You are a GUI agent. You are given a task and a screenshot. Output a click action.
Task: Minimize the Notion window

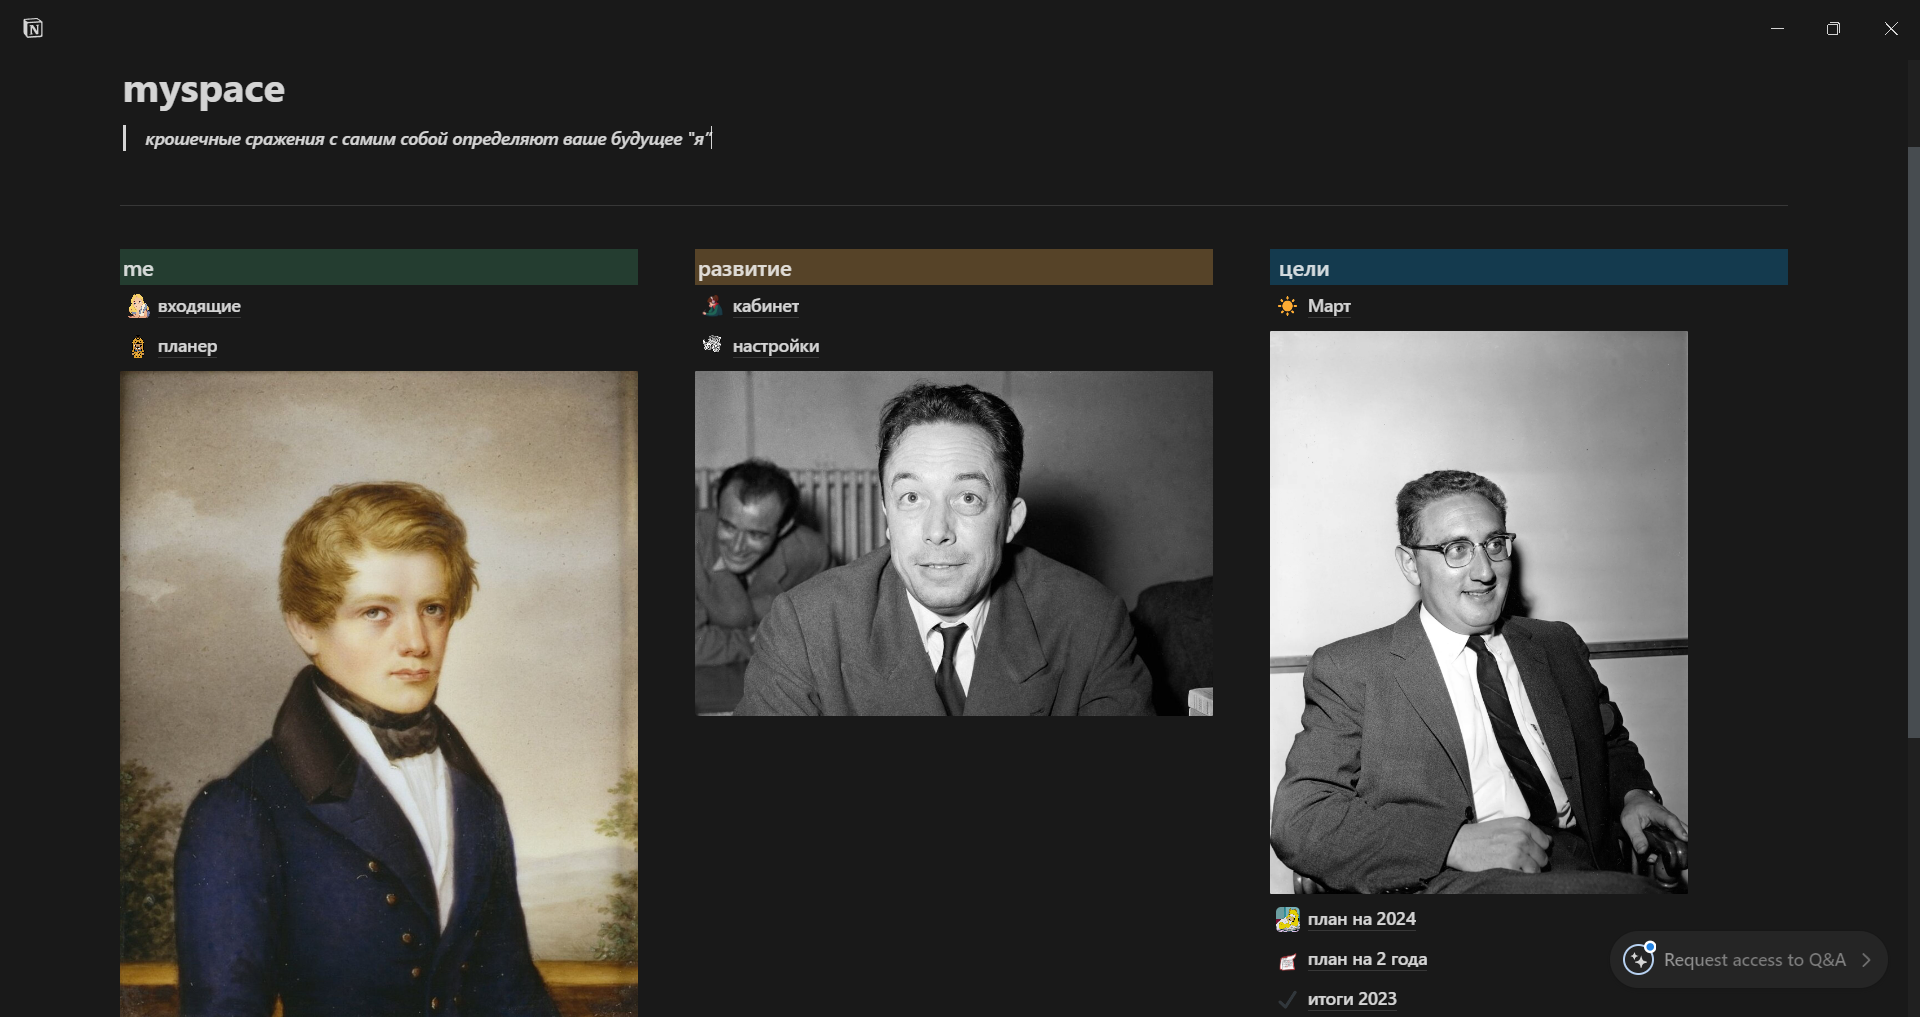click(1777, 28)
